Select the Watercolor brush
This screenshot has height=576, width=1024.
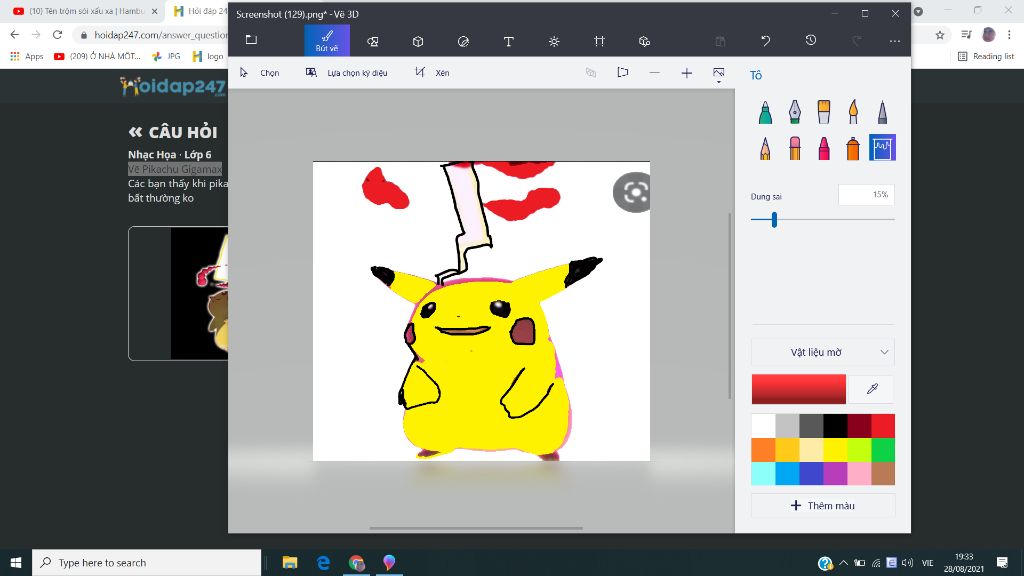click(x=853, y=112)
